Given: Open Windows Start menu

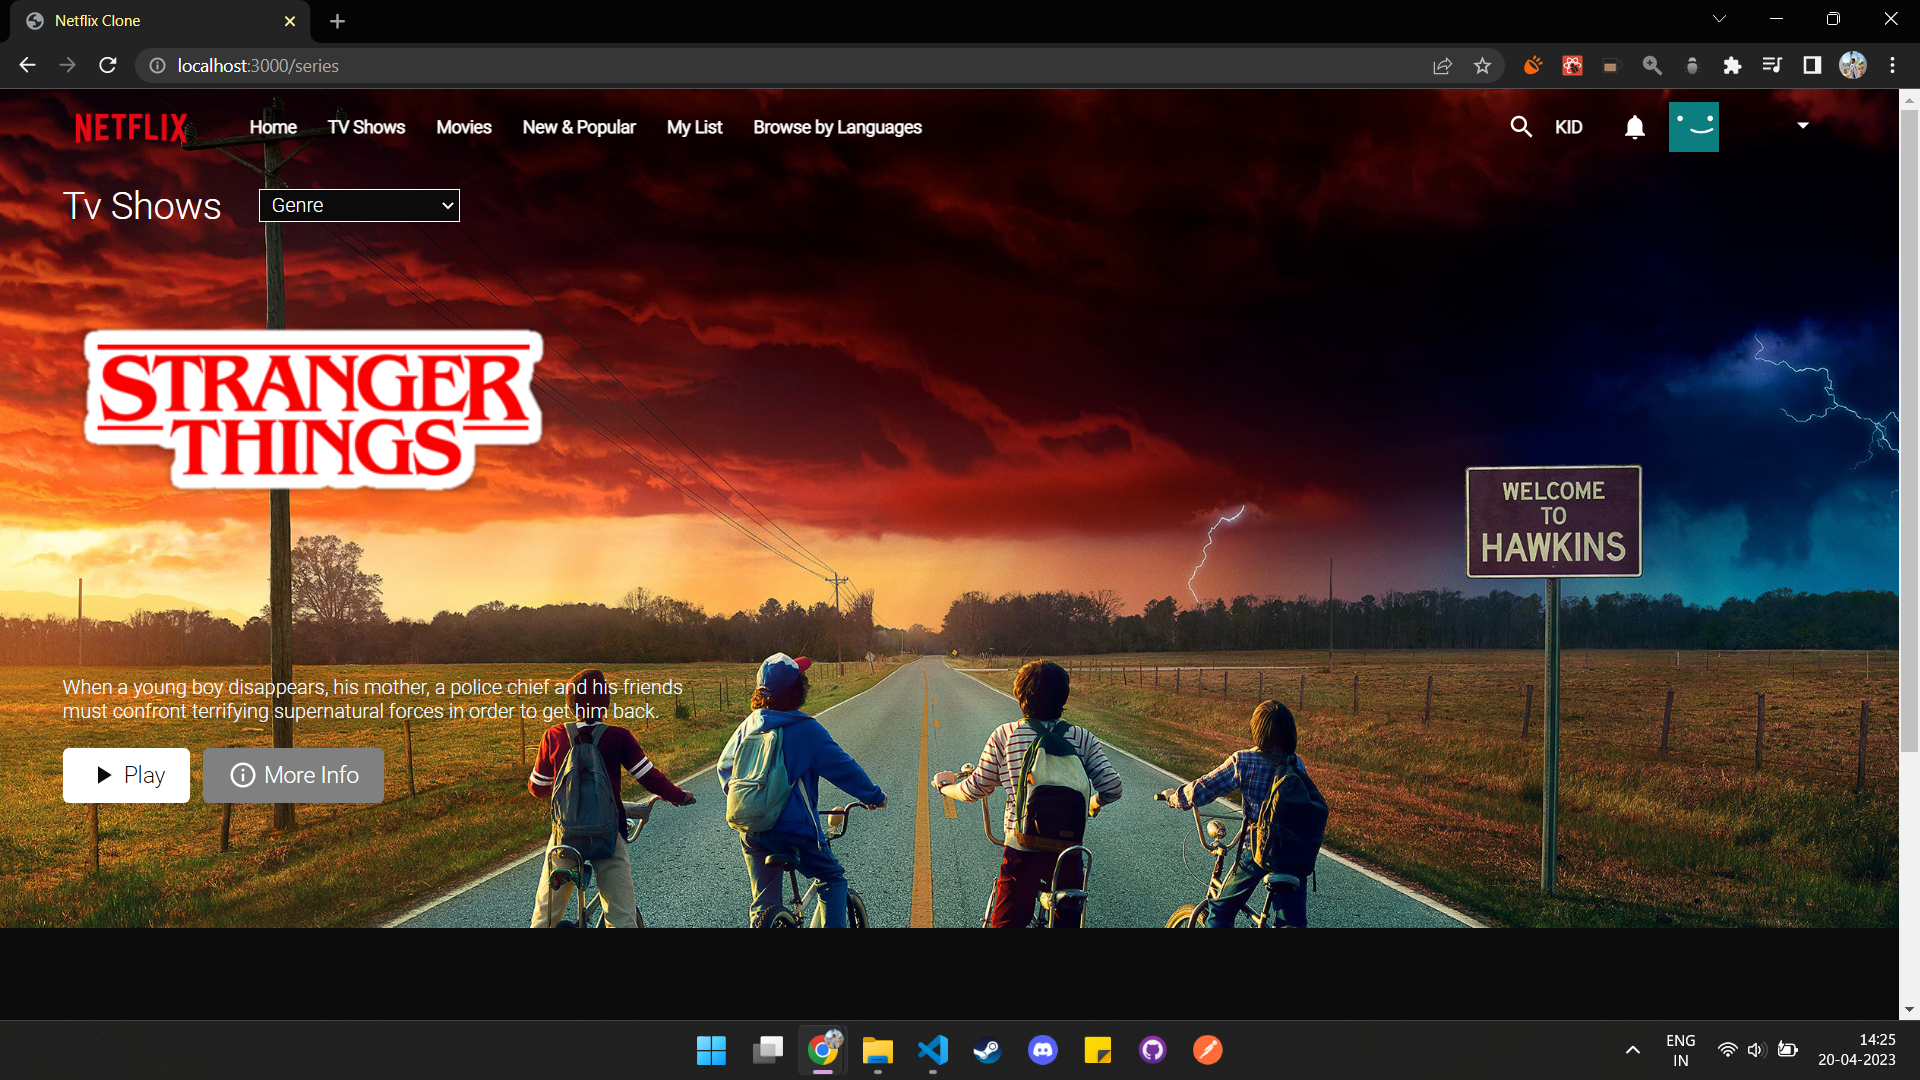Looking at the screenshot, I should [x=712, y=1050].
